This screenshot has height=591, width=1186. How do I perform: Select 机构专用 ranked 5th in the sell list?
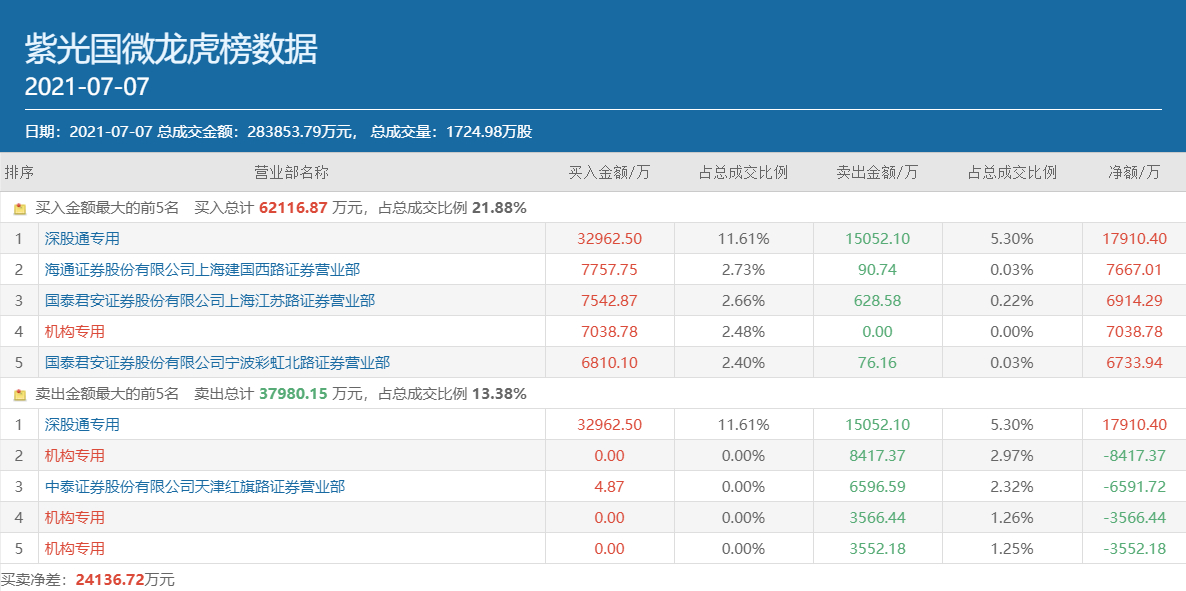click(75, 549)
